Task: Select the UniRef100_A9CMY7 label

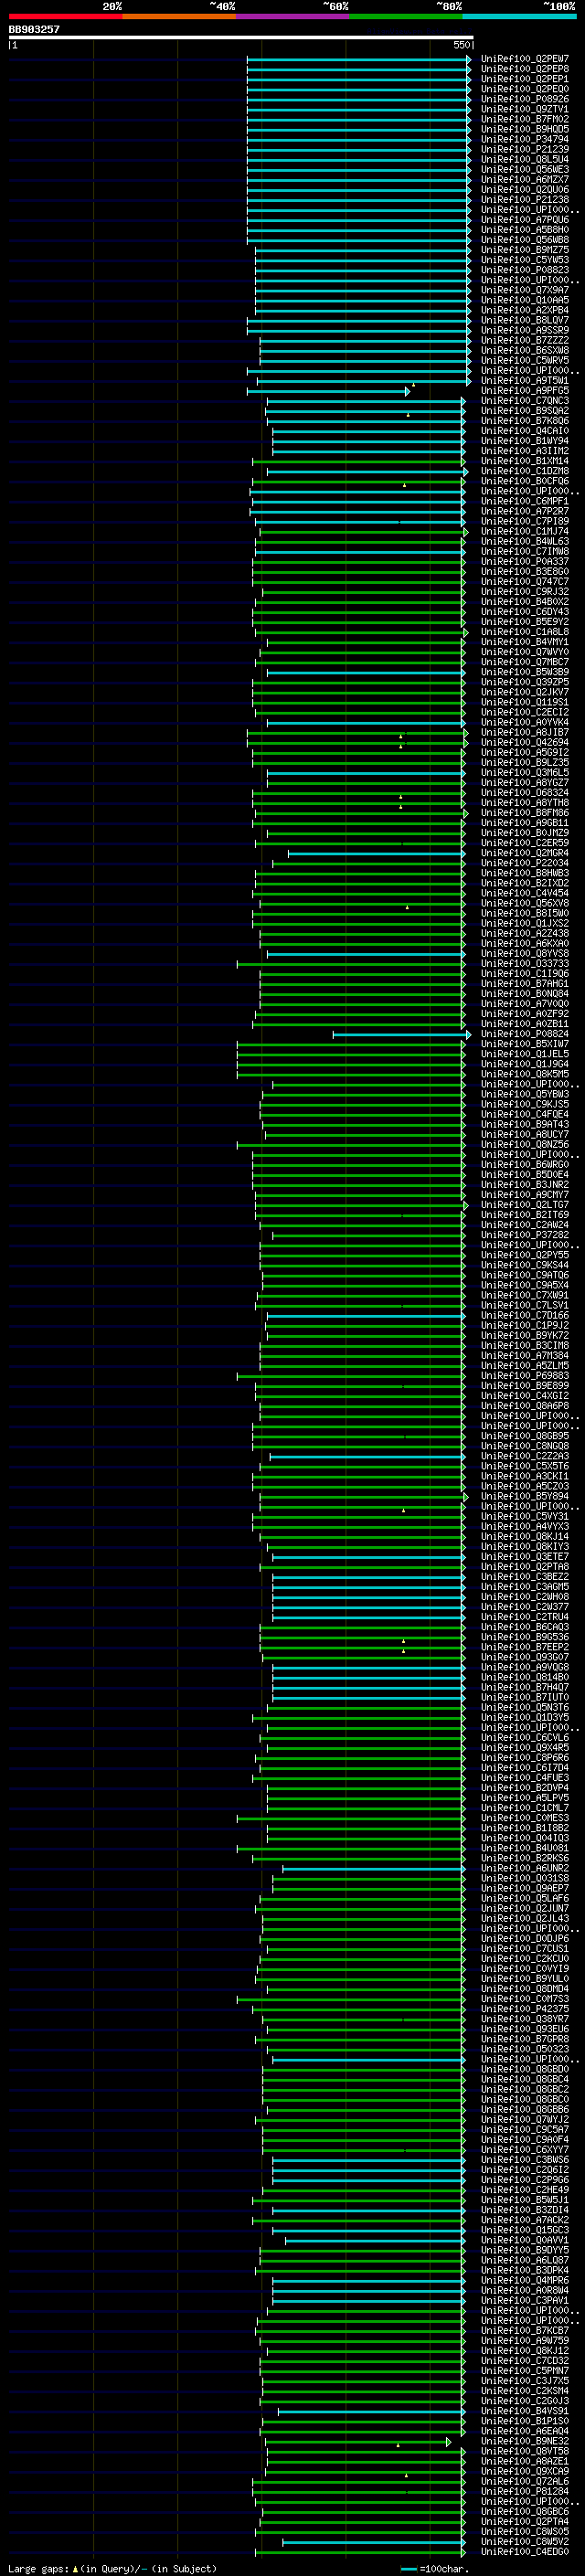Action: 524,1195
